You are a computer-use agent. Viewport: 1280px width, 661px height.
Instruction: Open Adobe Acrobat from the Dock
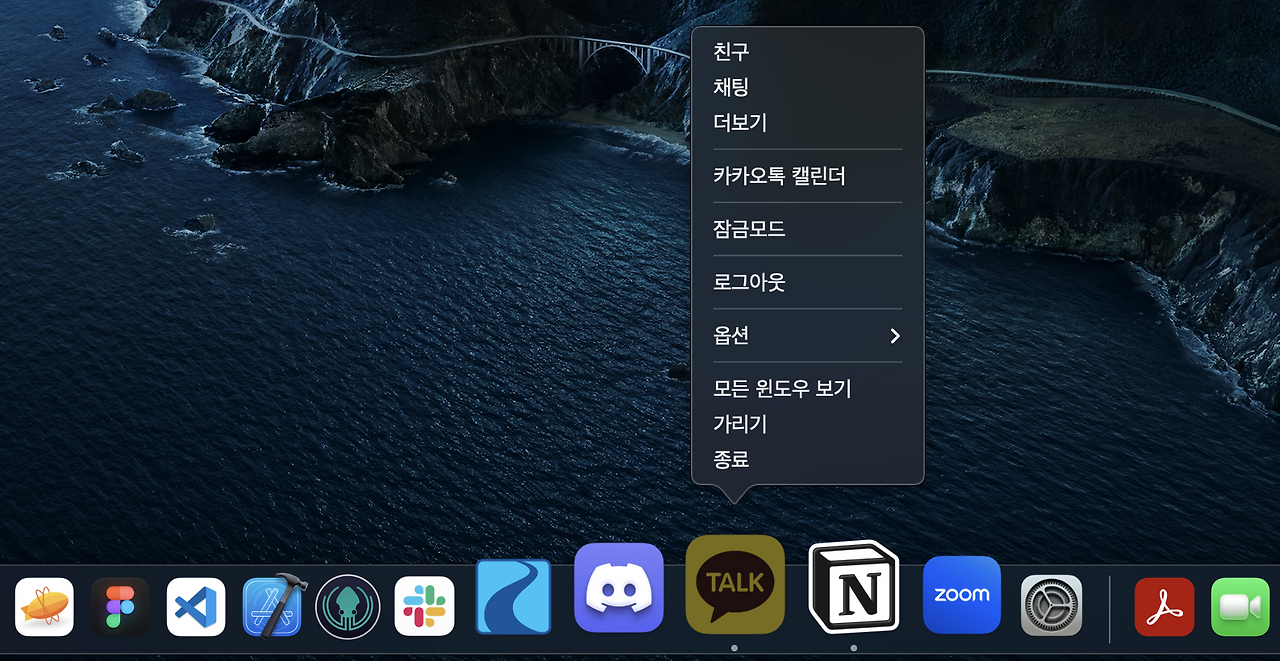coord(1163,605)
